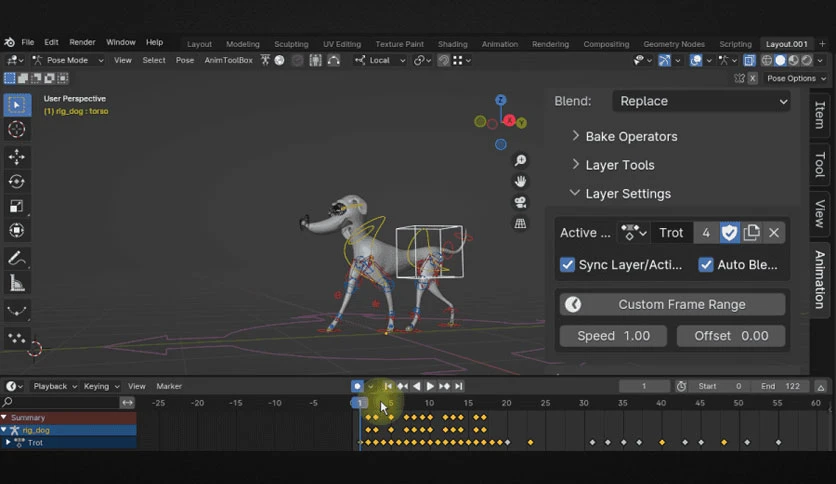Jump to the start frame

click(x=388, y=386)
